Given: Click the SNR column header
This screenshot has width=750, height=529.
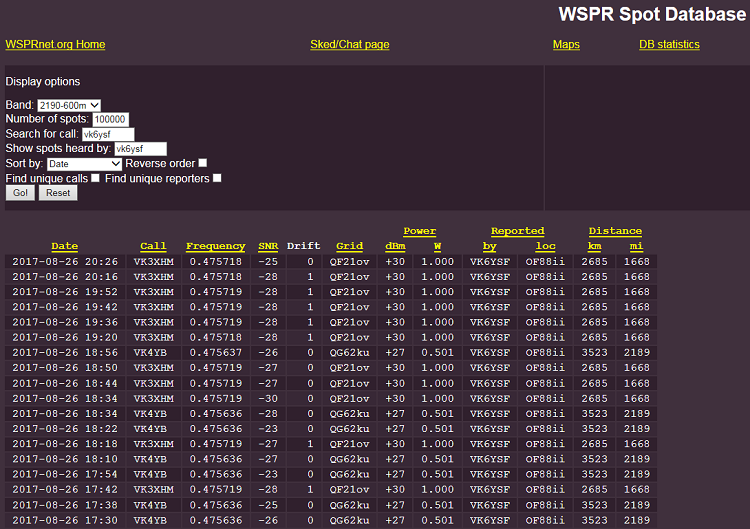Looking at the screenshot, I should tap(268, 246).
